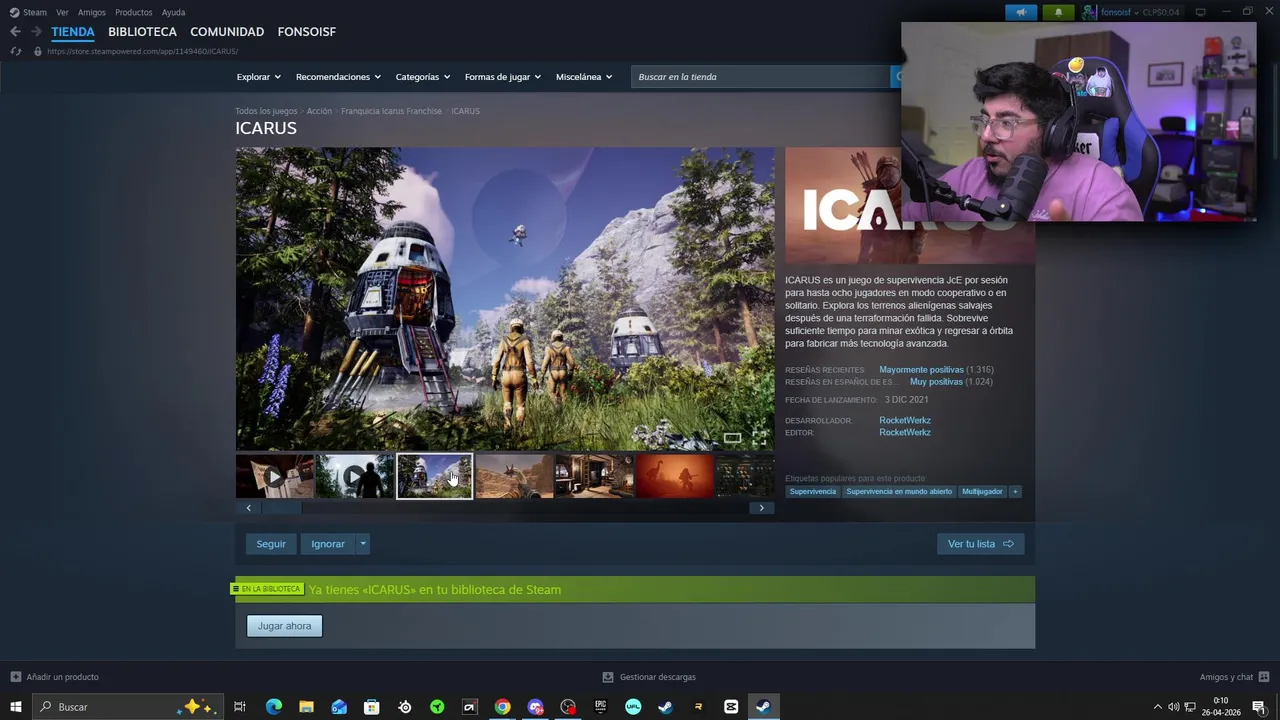The image size is (1280, 720).
Task: Click the Jugar ahora button
Action: tap(284, 626)
